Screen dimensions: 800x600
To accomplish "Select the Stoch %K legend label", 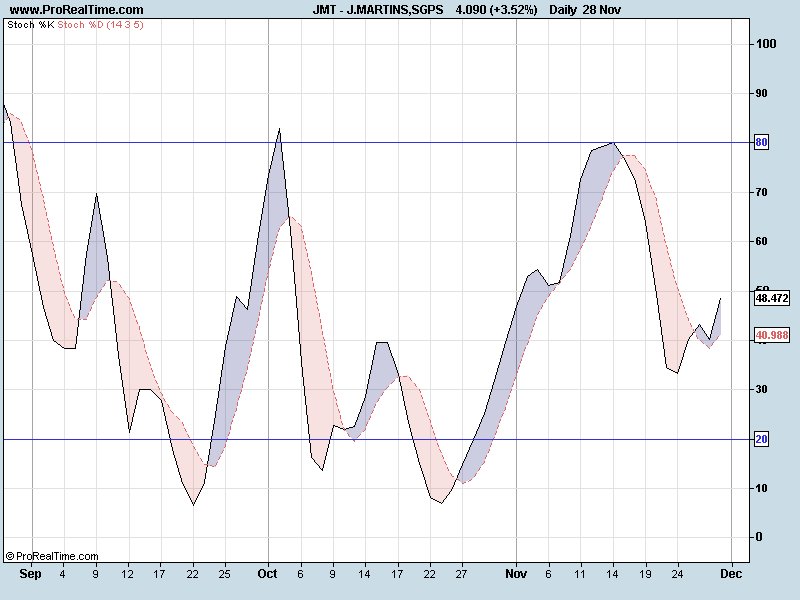I will [x=31, y=24].
